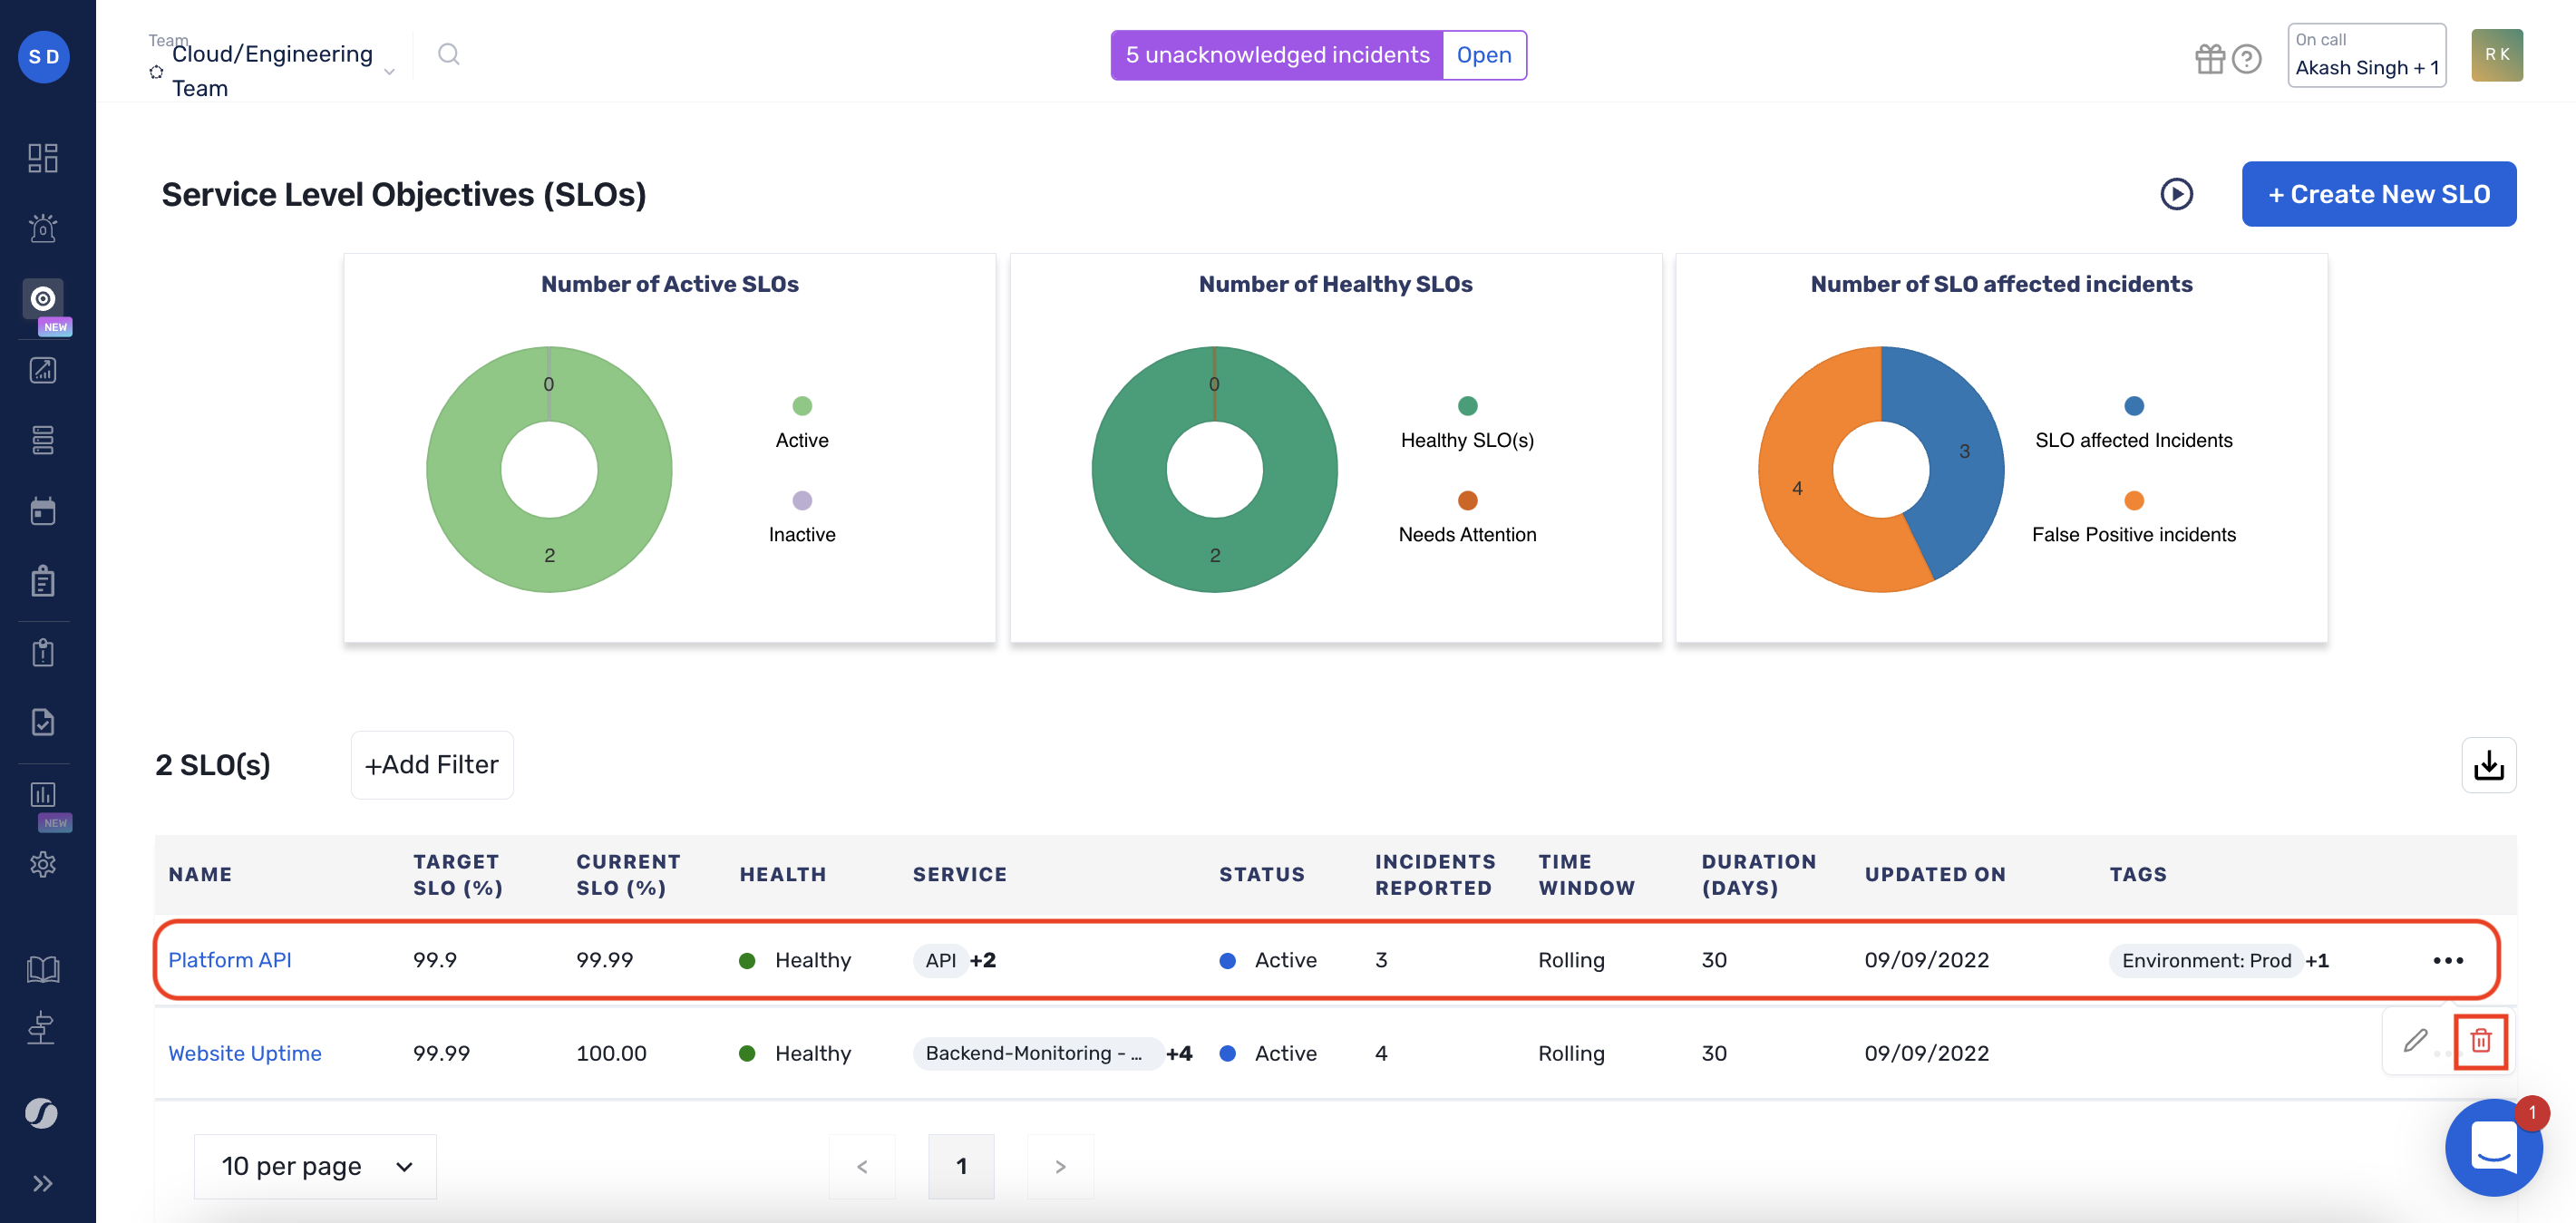The width and height of the screenshot is (2576, 1223).
Task: Click the edit pencil icon for Website Uptime
Action: tap(2415, 1041)
